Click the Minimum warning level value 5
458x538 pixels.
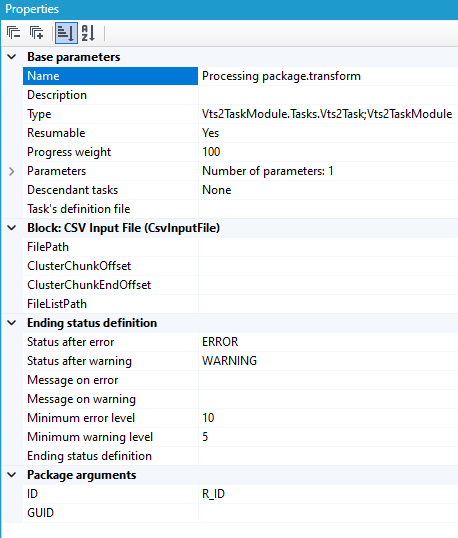[205, 437]
